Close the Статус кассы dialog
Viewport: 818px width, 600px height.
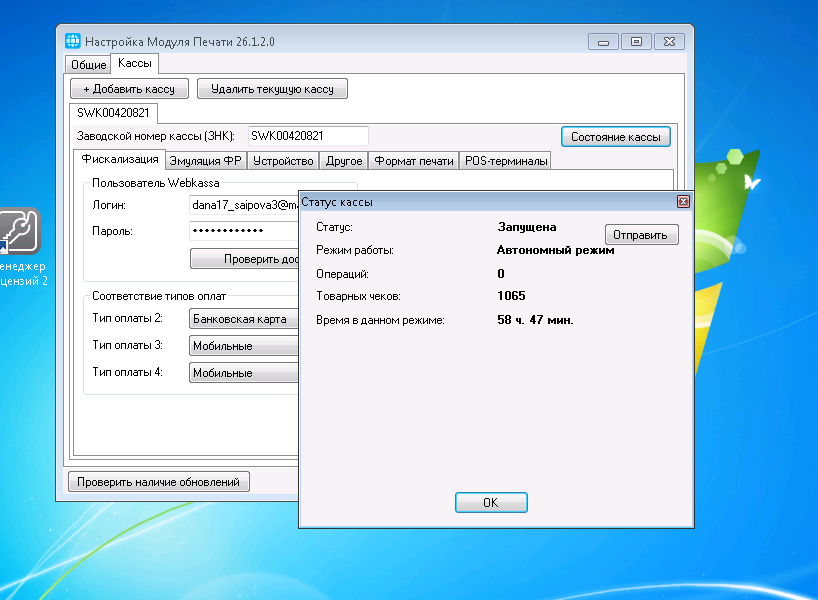[x=683, y=202]
